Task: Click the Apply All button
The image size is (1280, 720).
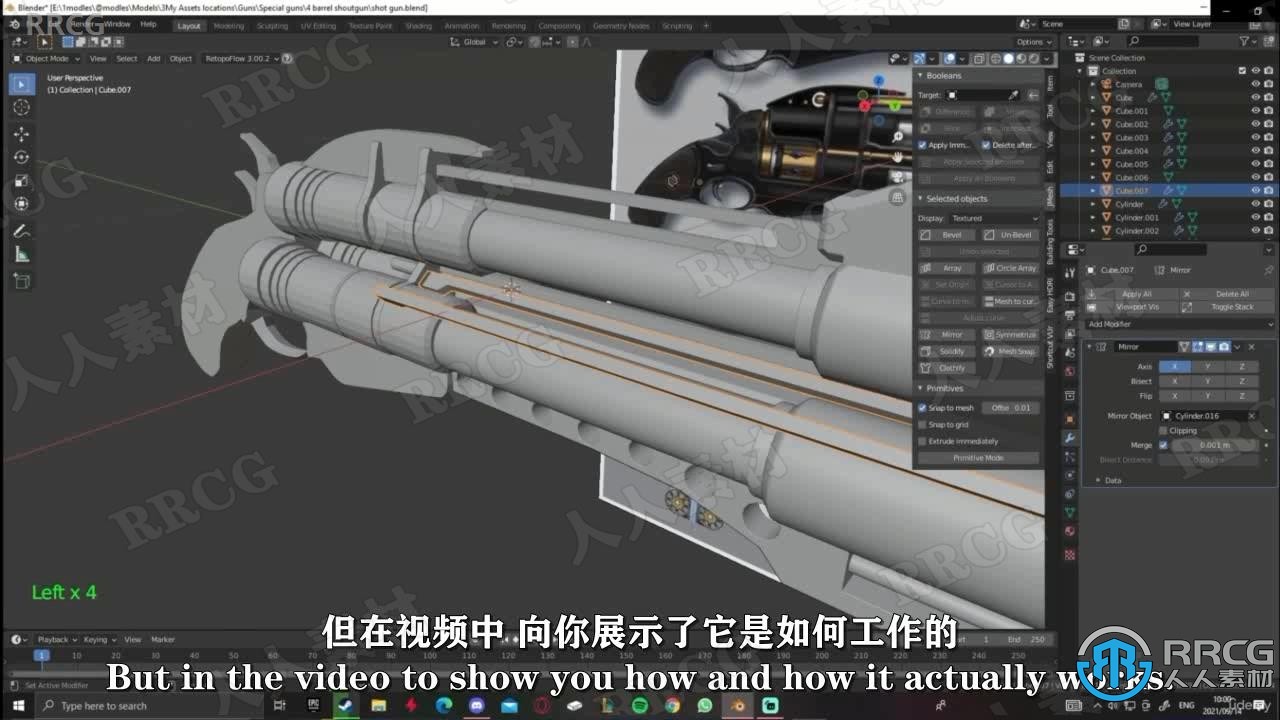Action: click(1132, 294)
